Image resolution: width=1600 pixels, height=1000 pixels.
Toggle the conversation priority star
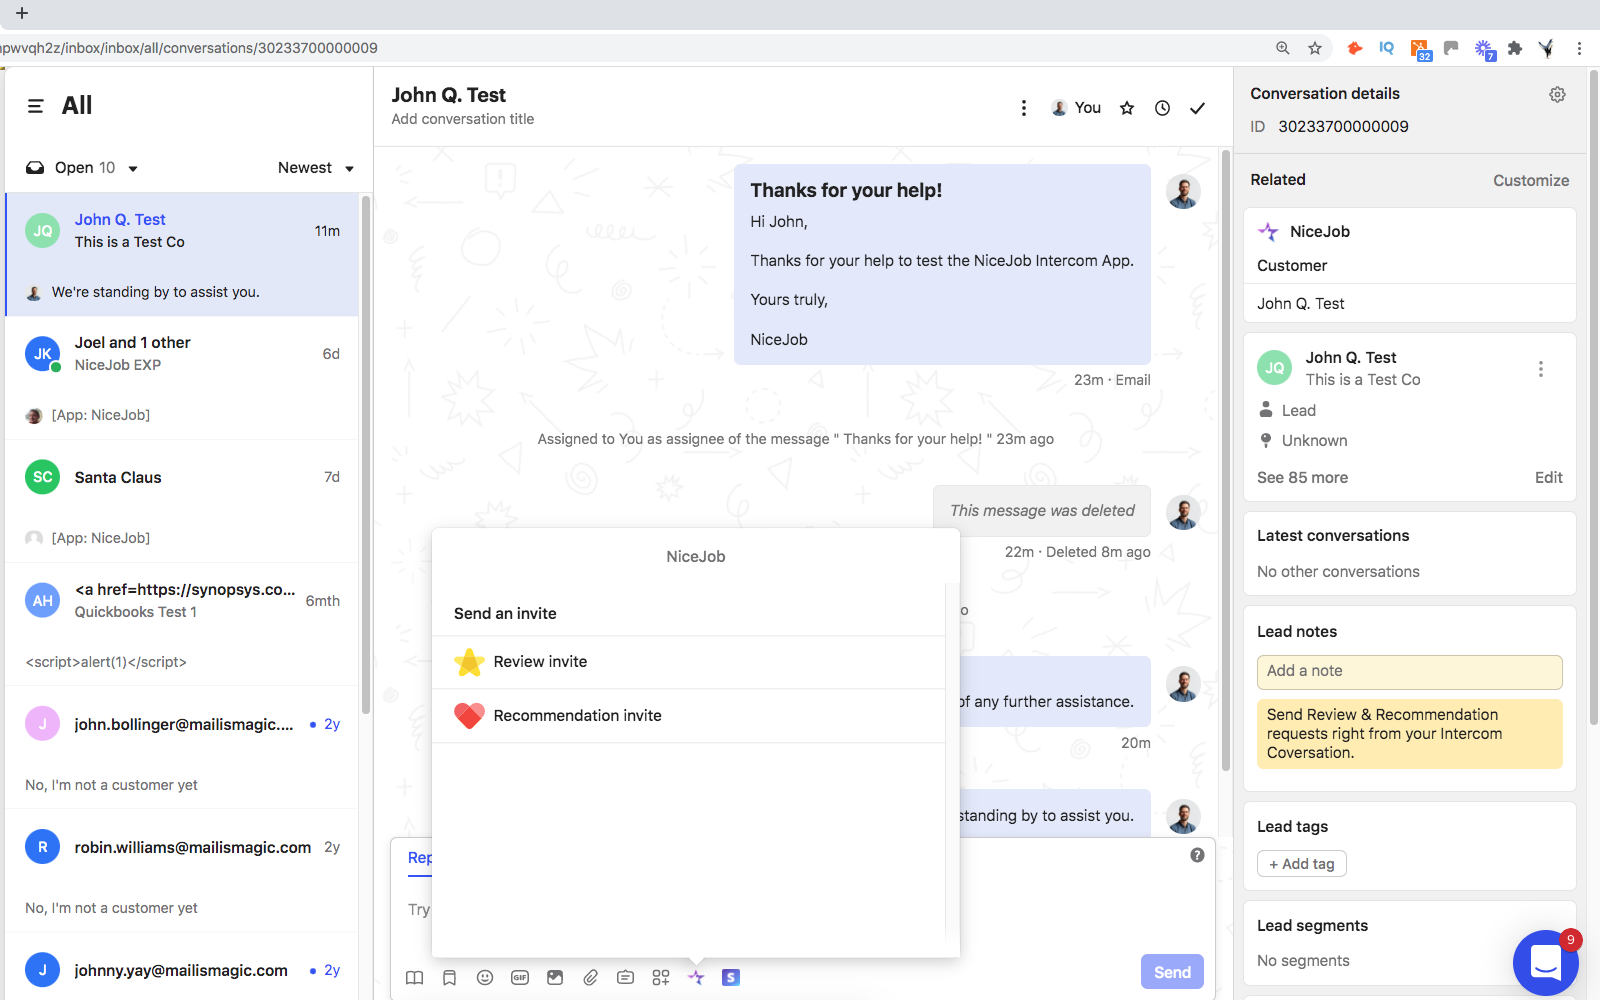coord(1126,107)
